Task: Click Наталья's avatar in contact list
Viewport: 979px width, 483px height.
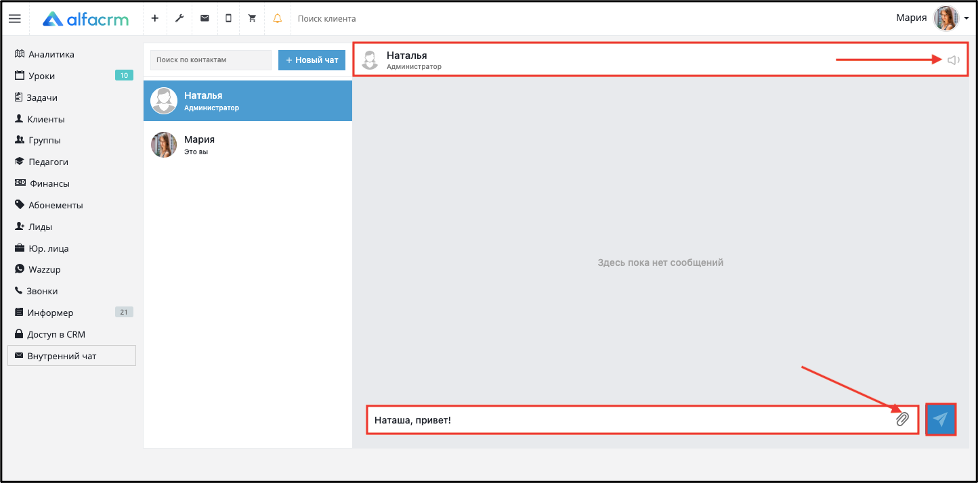Action: pos(164,100)
